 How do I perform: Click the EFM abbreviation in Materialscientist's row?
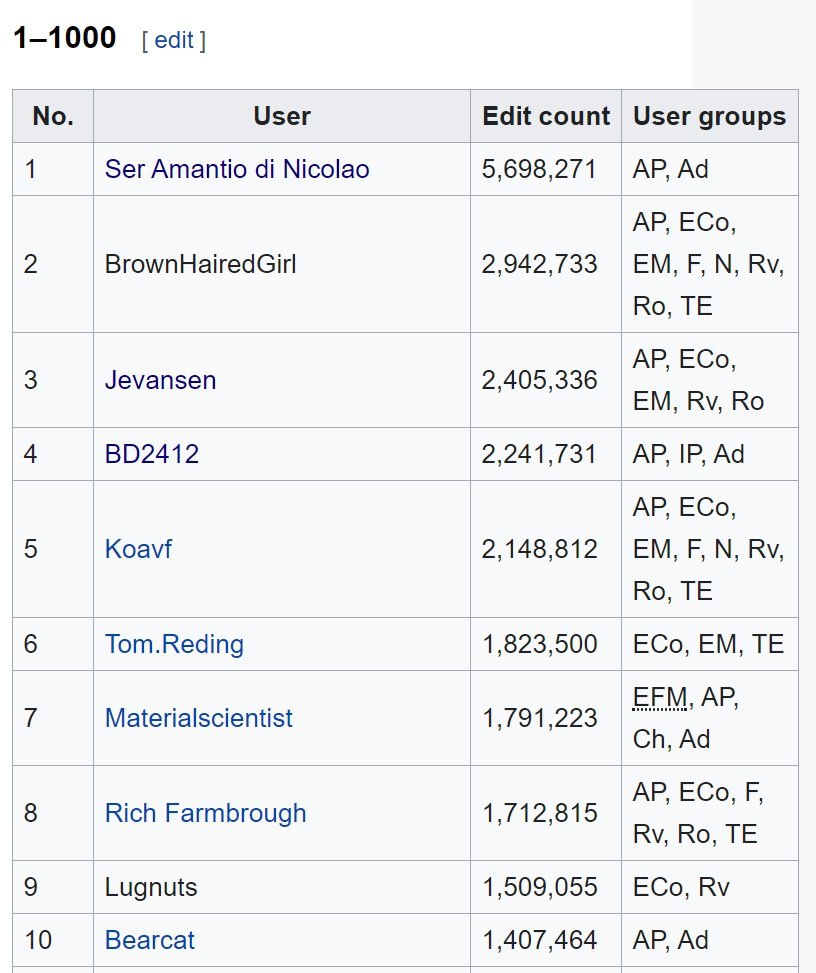(x=659, y=696)
